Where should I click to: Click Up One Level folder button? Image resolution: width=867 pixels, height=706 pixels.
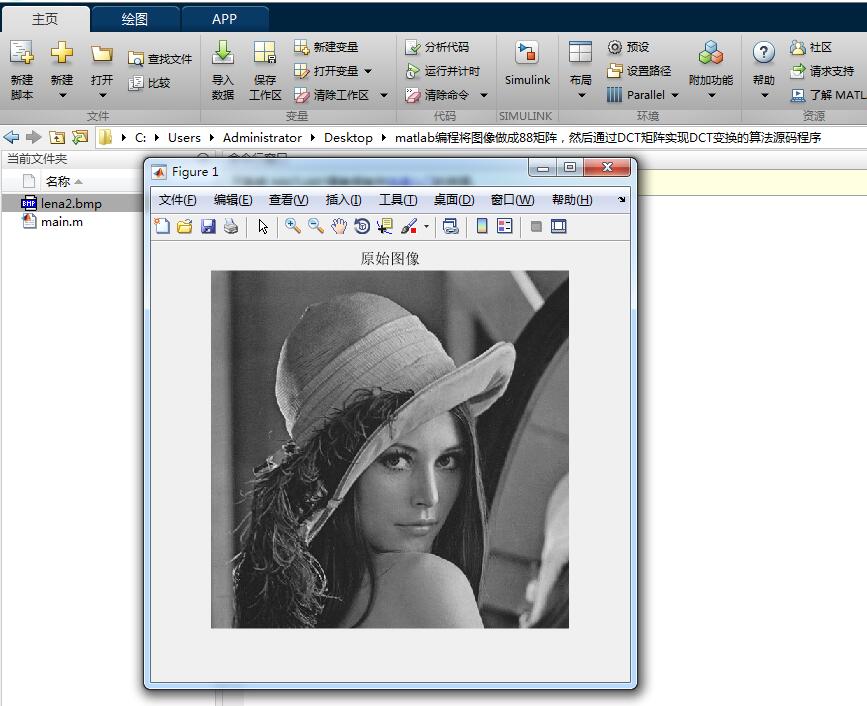click(56, 137)
